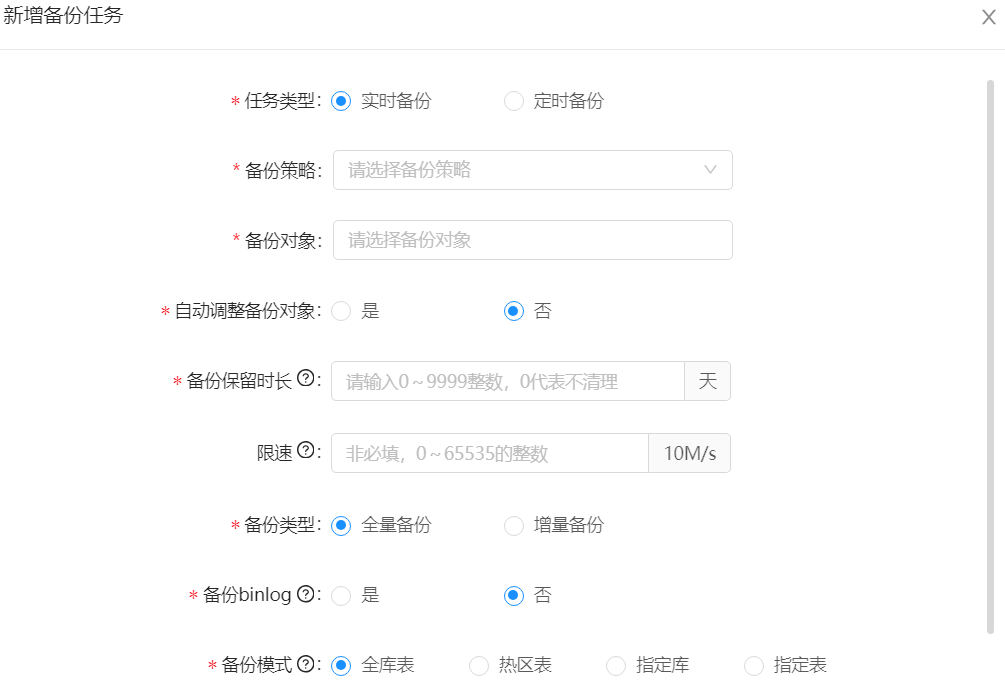Click the 备份策略 dropdown arrow
Viewport: 1005px width, 695px height.
(711, 170)
